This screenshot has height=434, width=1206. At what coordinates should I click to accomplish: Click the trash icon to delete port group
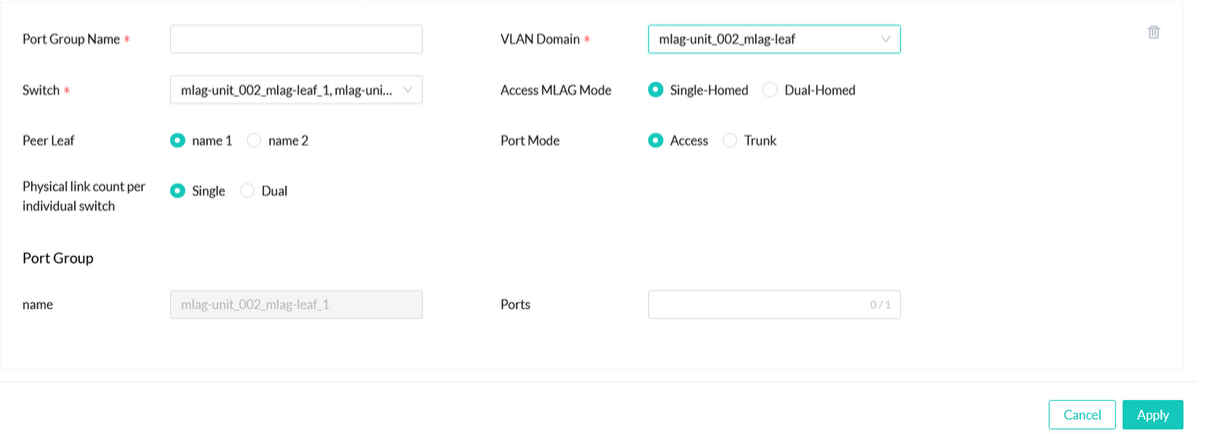click(1153, 32)
